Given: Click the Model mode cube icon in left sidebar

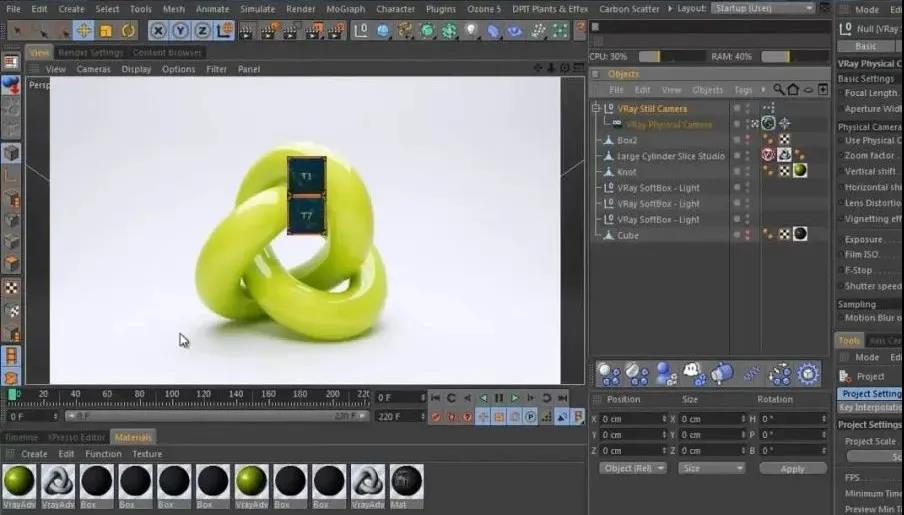Looking at the screenshot, I should coord(11,153).
